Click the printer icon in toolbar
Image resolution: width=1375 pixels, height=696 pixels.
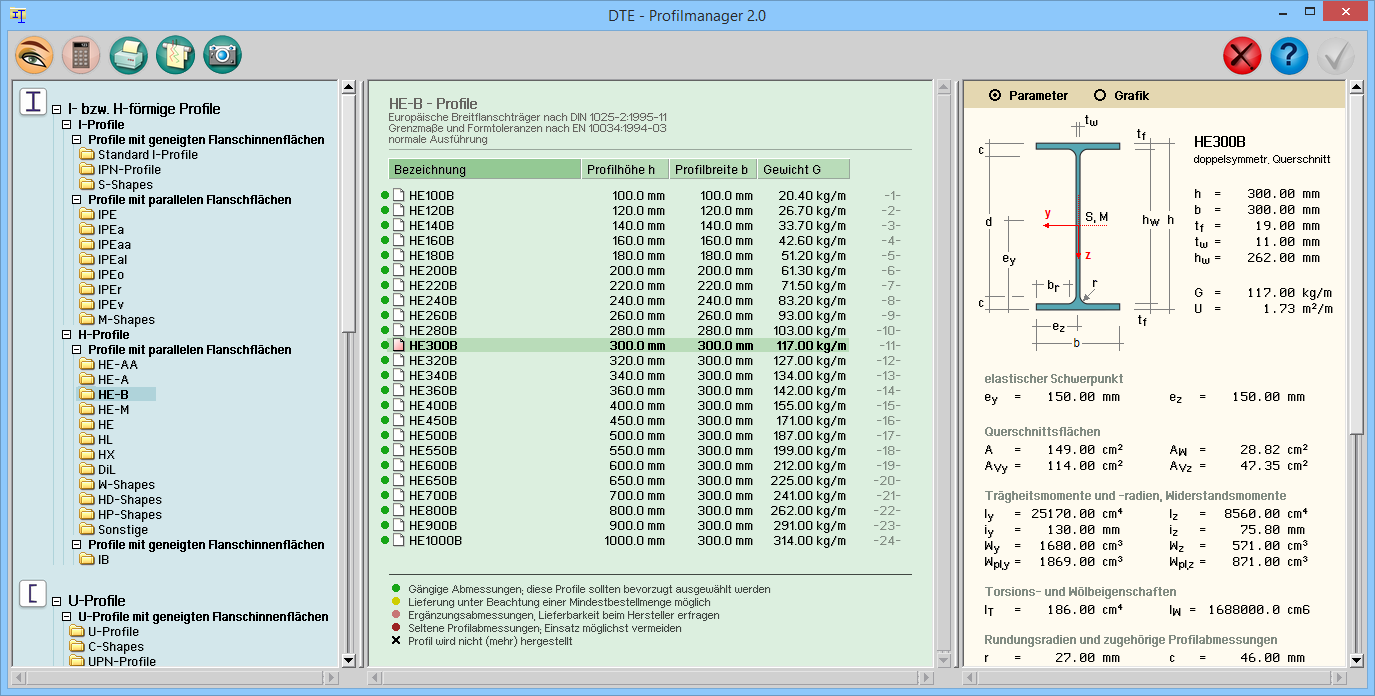tap(129, 55)
